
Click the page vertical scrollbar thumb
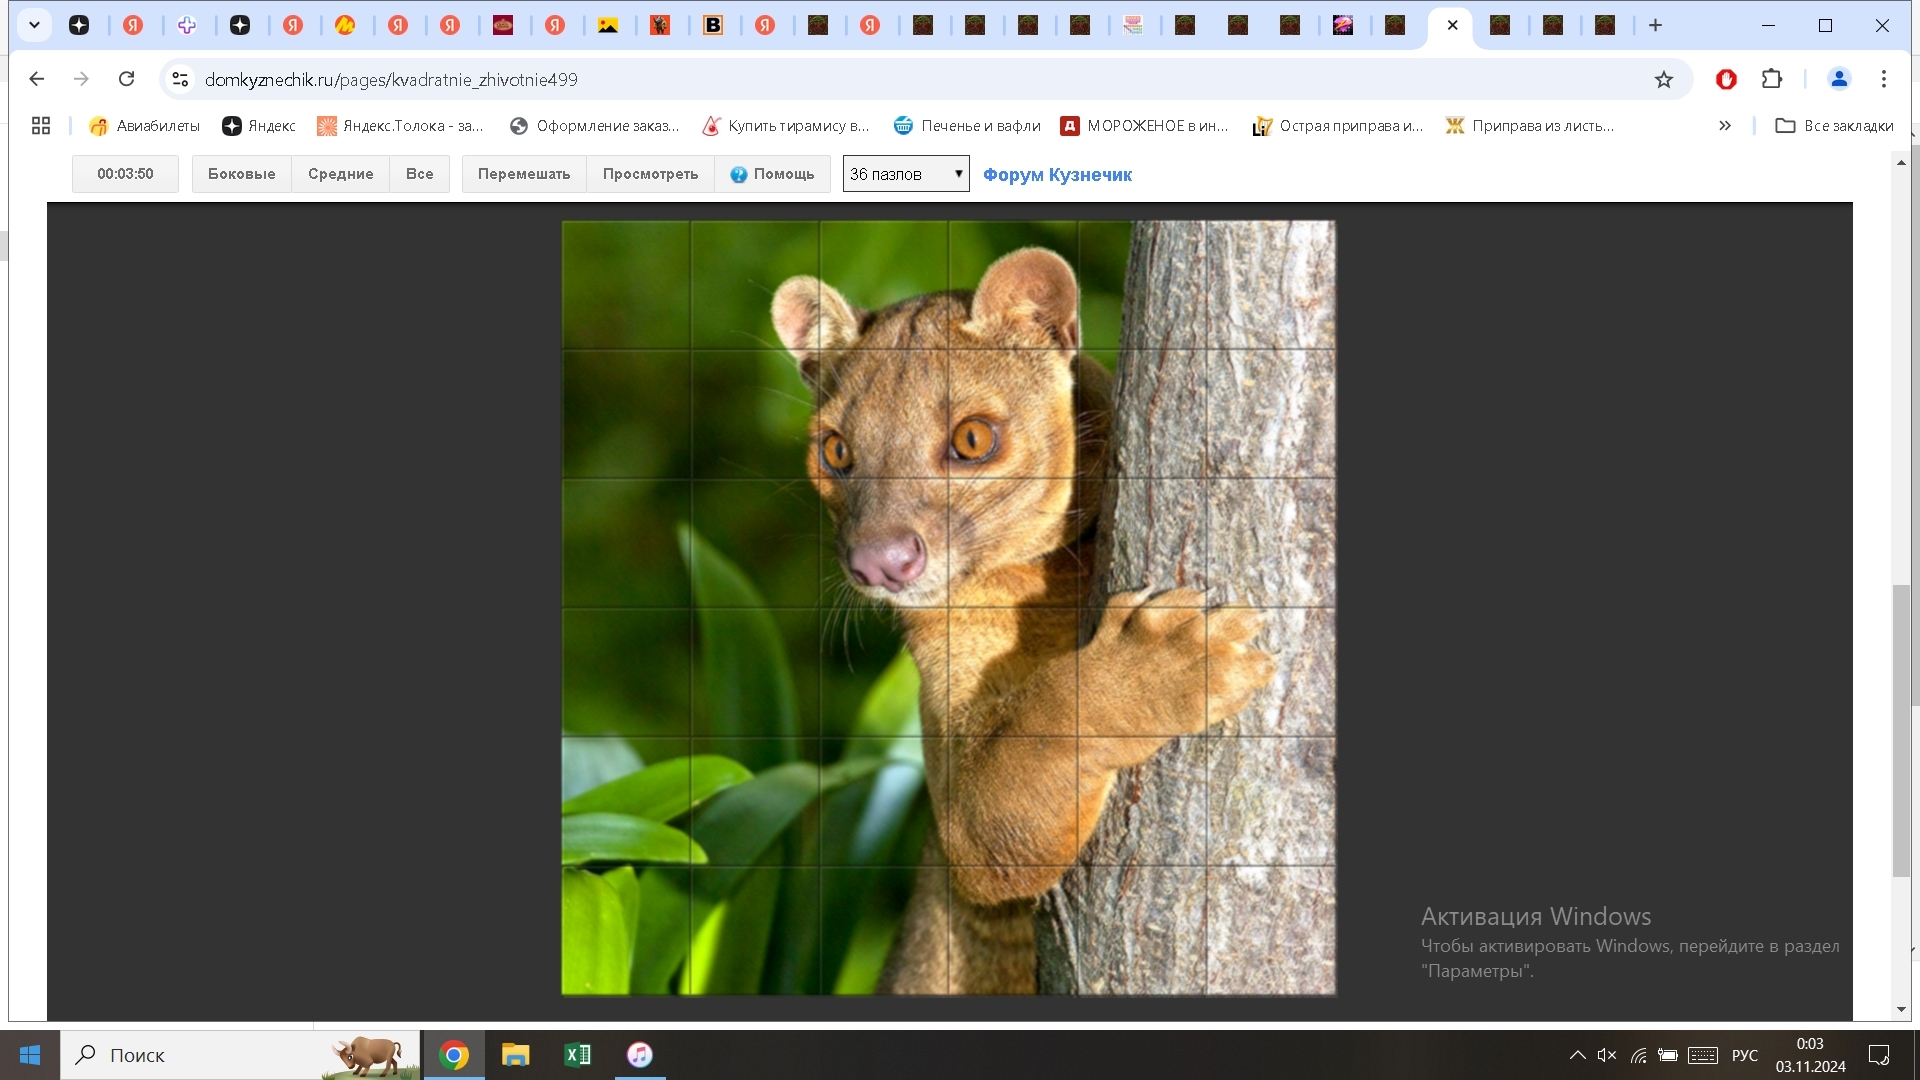pyautogui.click(x=1901, y=730)
